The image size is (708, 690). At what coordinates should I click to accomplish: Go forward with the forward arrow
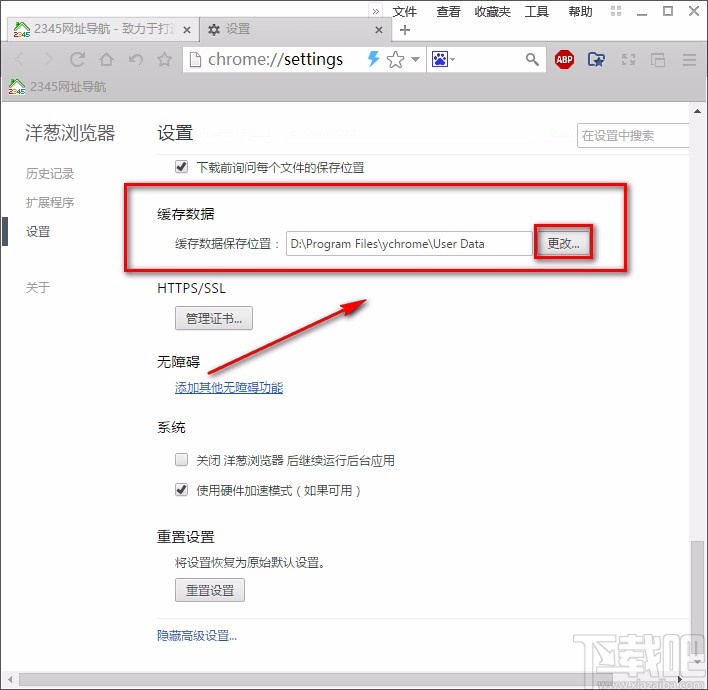48,59
